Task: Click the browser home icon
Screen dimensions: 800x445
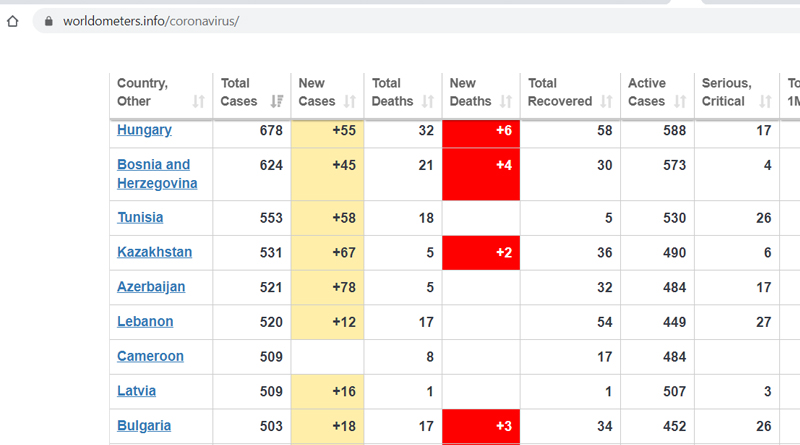Action: pos(13,21)
